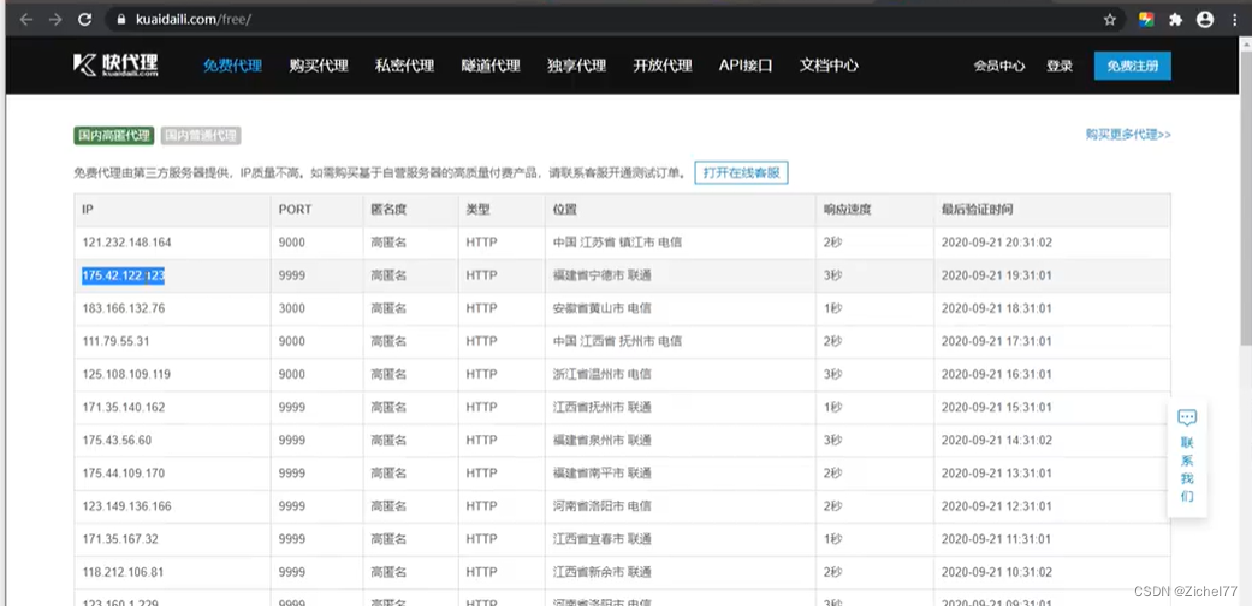Click the 打开在线客服 button
The image size is (1253, 606).
[741, 173]
